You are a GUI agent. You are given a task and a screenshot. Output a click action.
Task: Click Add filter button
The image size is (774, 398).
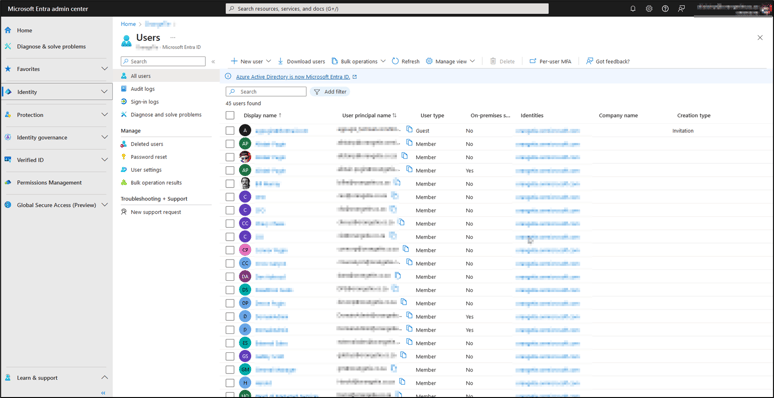tap(330, 92)
